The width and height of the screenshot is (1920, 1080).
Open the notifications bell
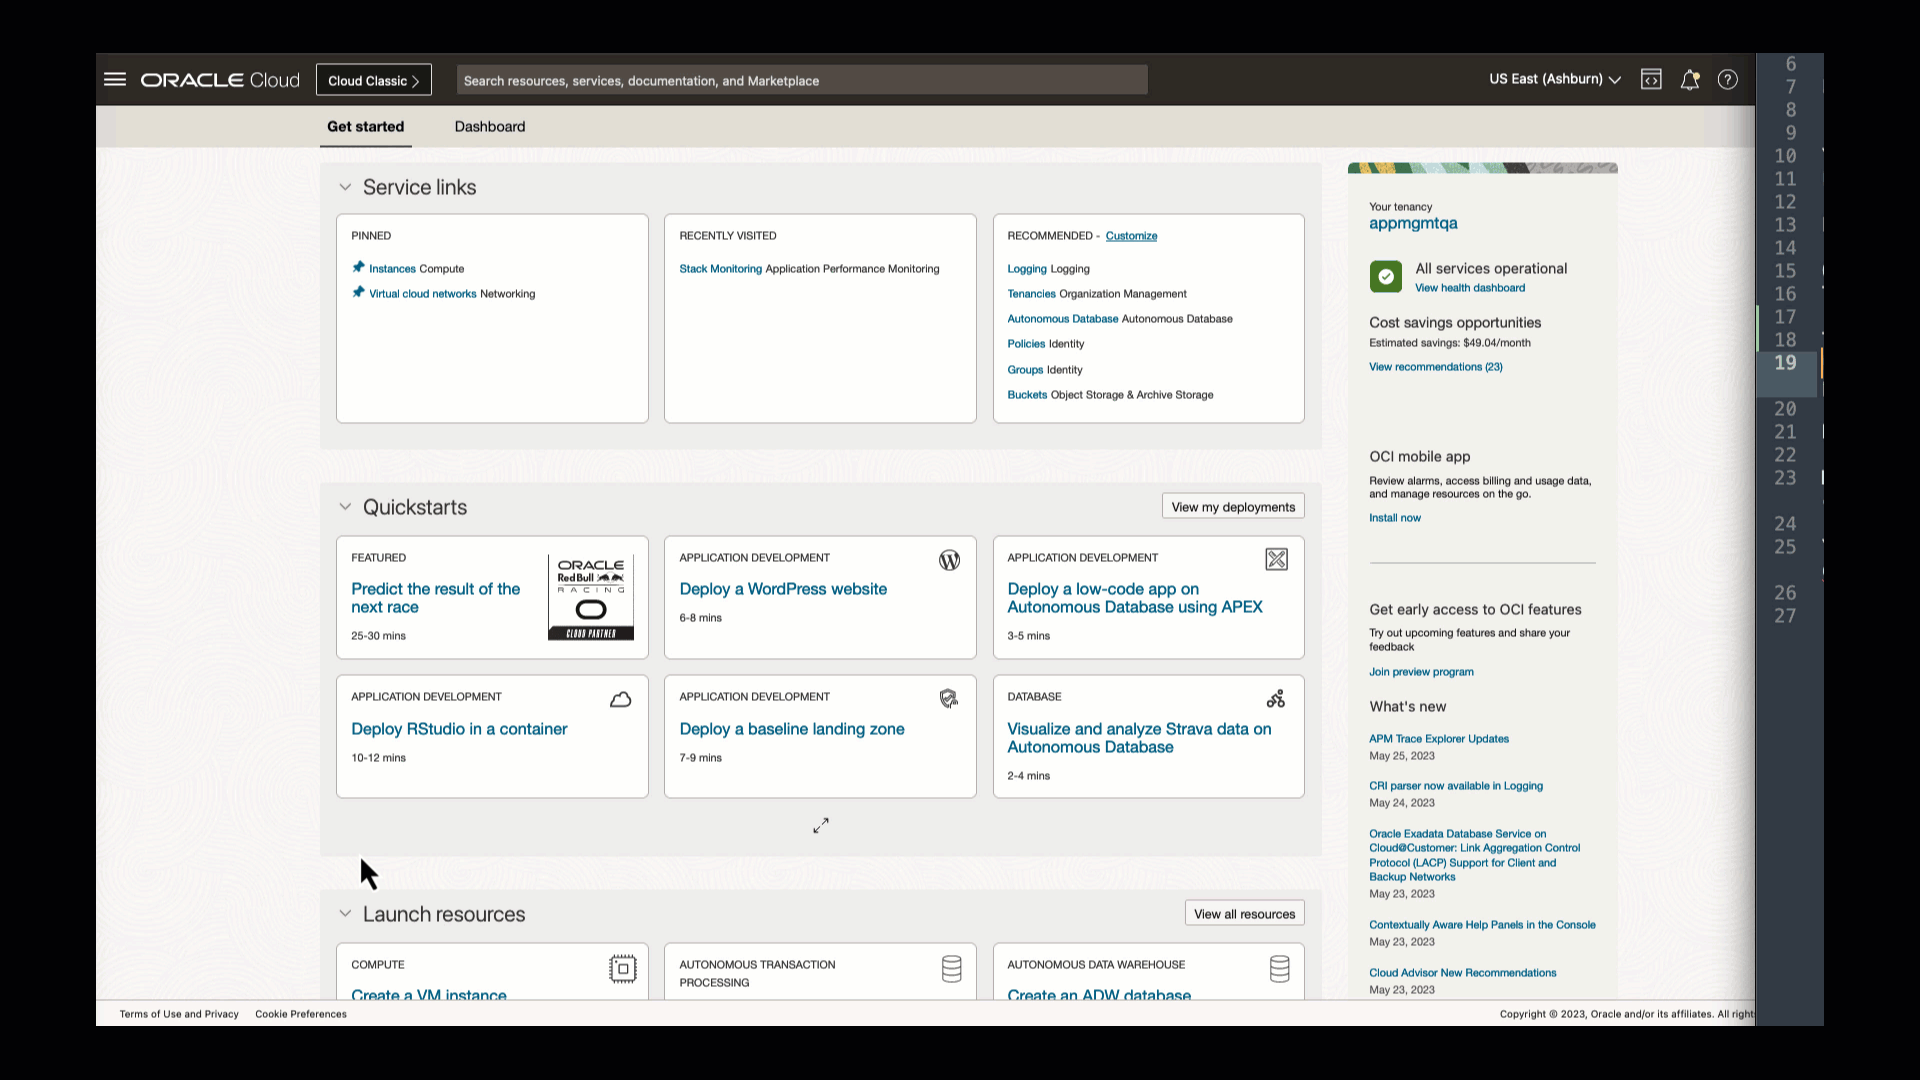[1690, 79]
